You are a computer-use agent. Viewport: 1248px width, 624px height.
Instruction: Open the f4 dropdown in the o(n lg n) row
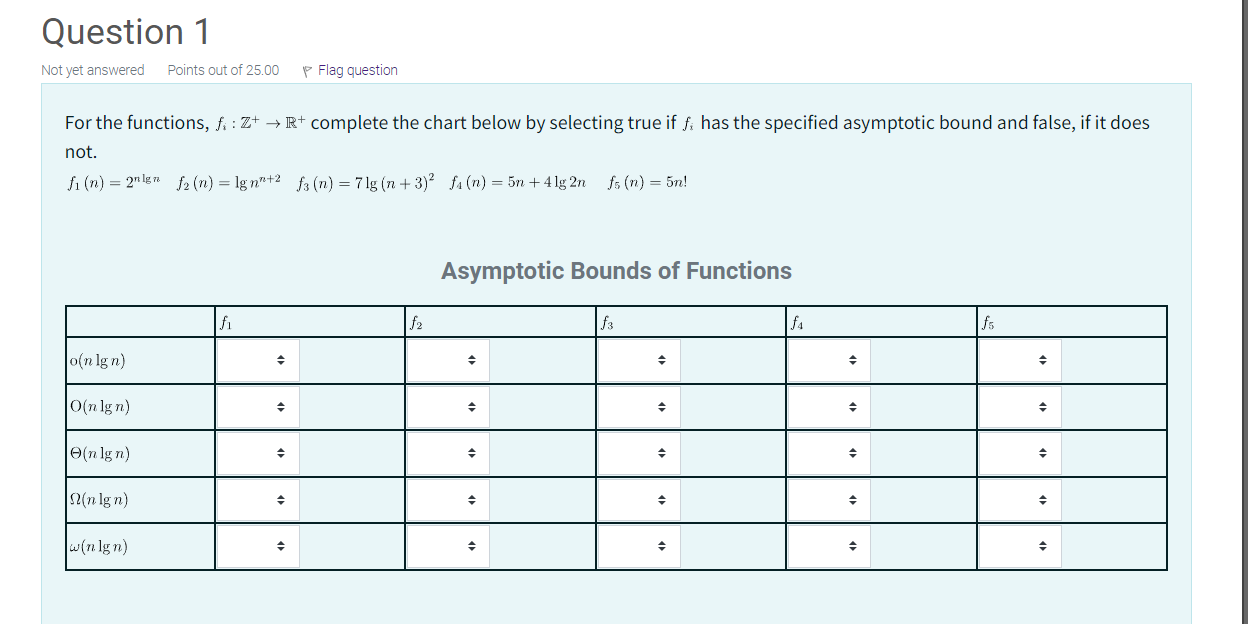828,360
